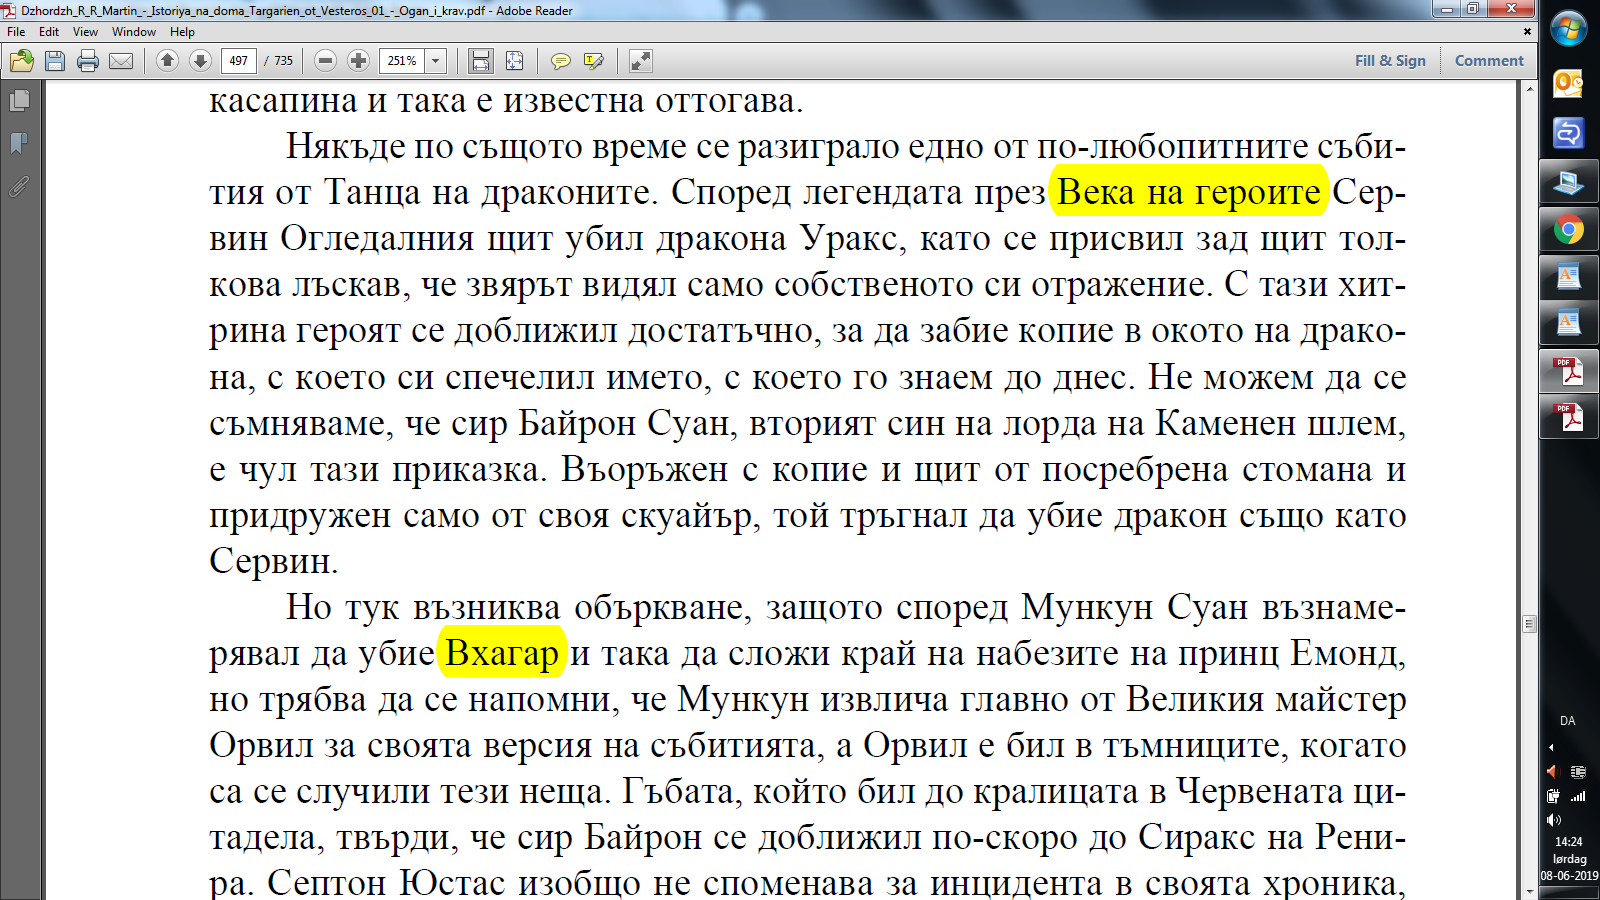
Task: Click the zoom percentage field 251%
Action: [x=402, y=61]
